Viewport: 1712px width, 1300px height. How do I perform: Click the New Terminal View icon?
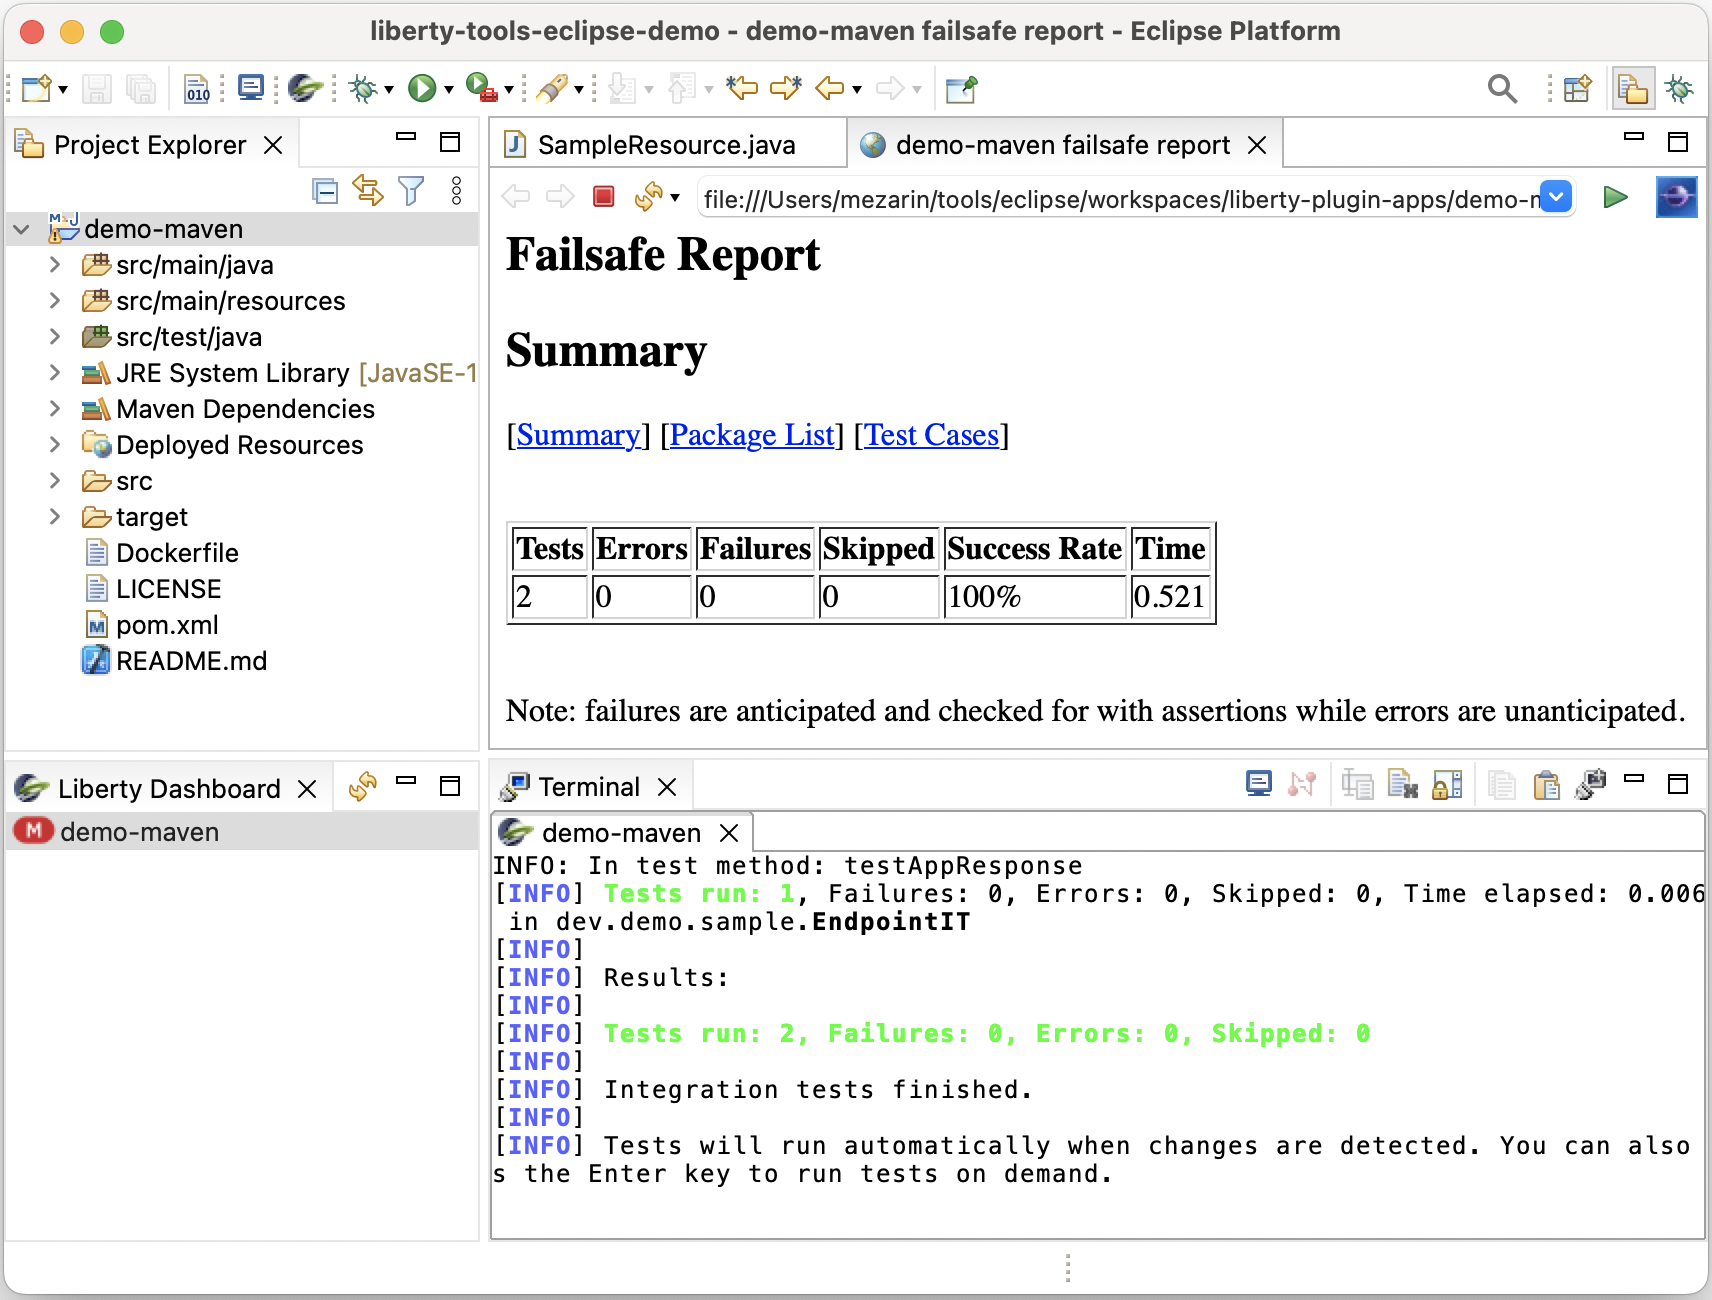click(1590, 785)
